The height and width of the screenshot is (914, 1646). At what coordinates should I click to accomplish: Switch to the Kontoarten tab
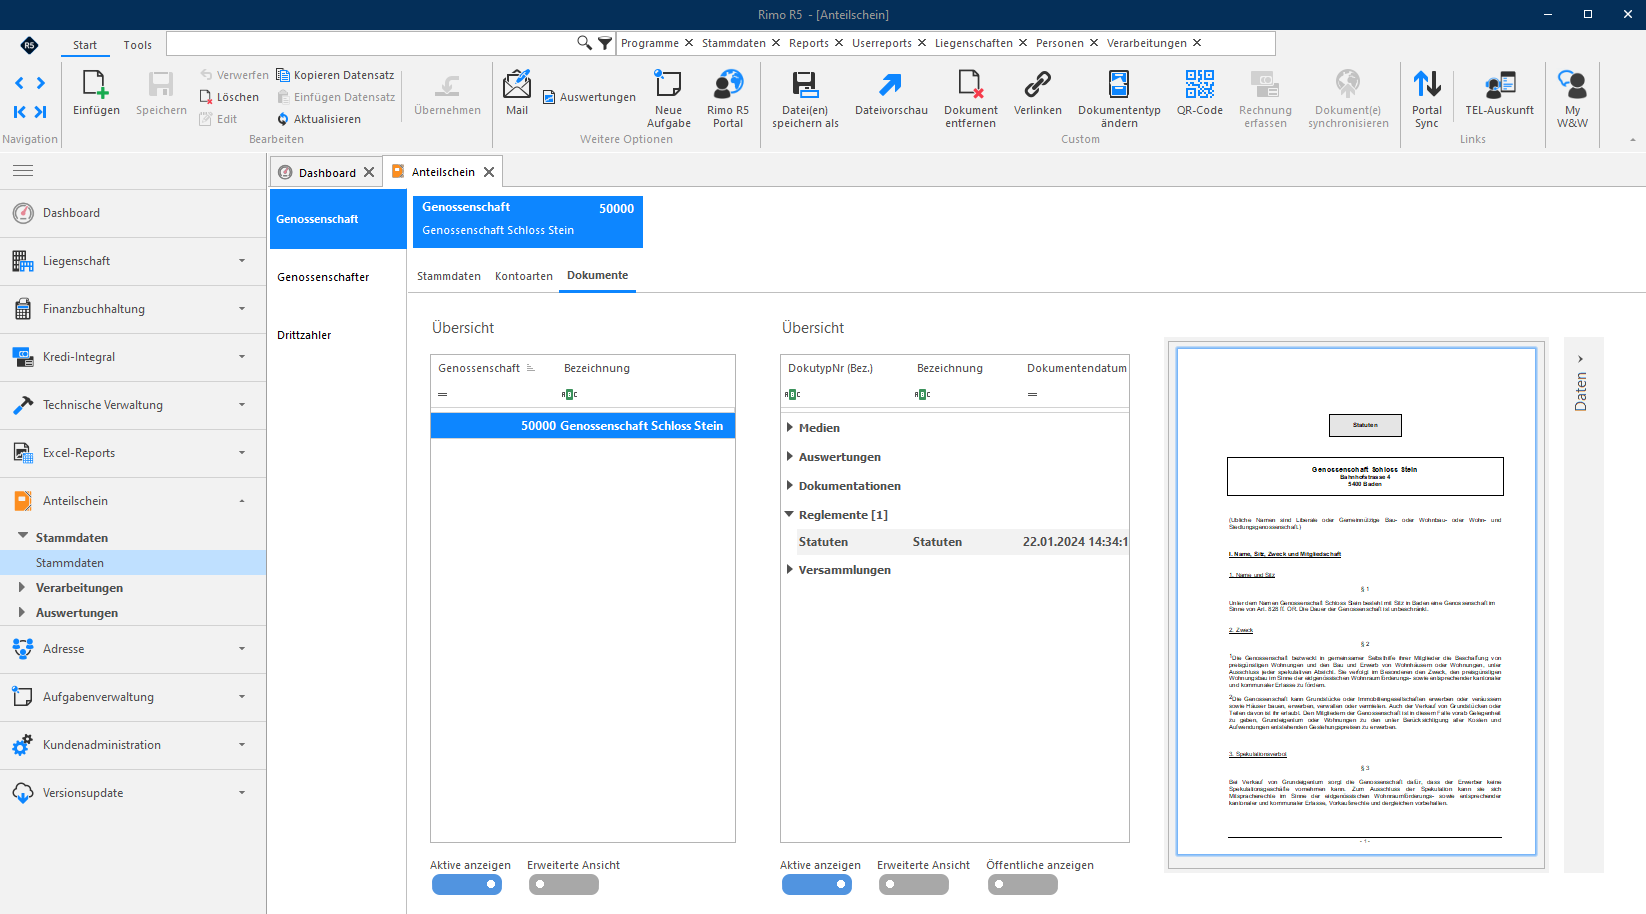tap(524, 276)
